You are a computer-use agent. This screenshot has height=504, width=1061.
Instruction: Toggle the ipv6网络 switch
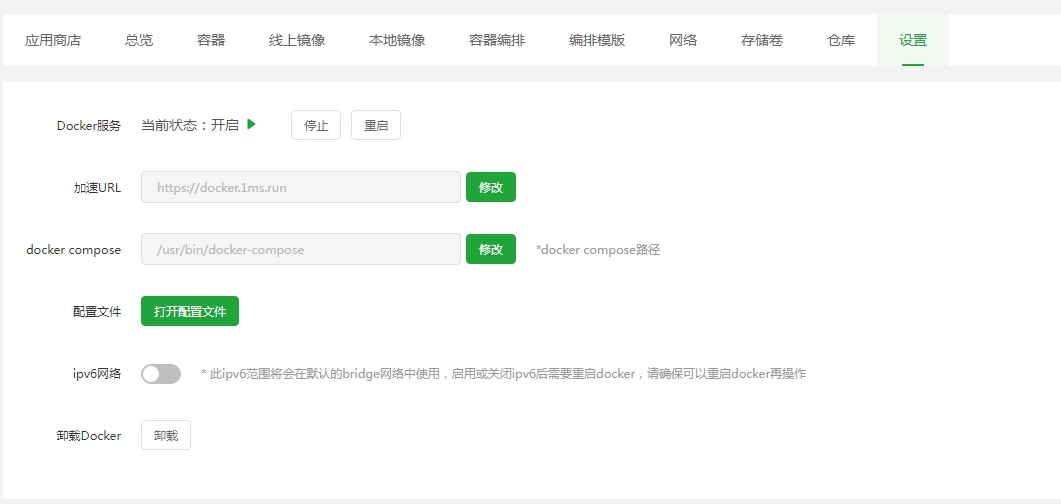(x=161, y=374)
